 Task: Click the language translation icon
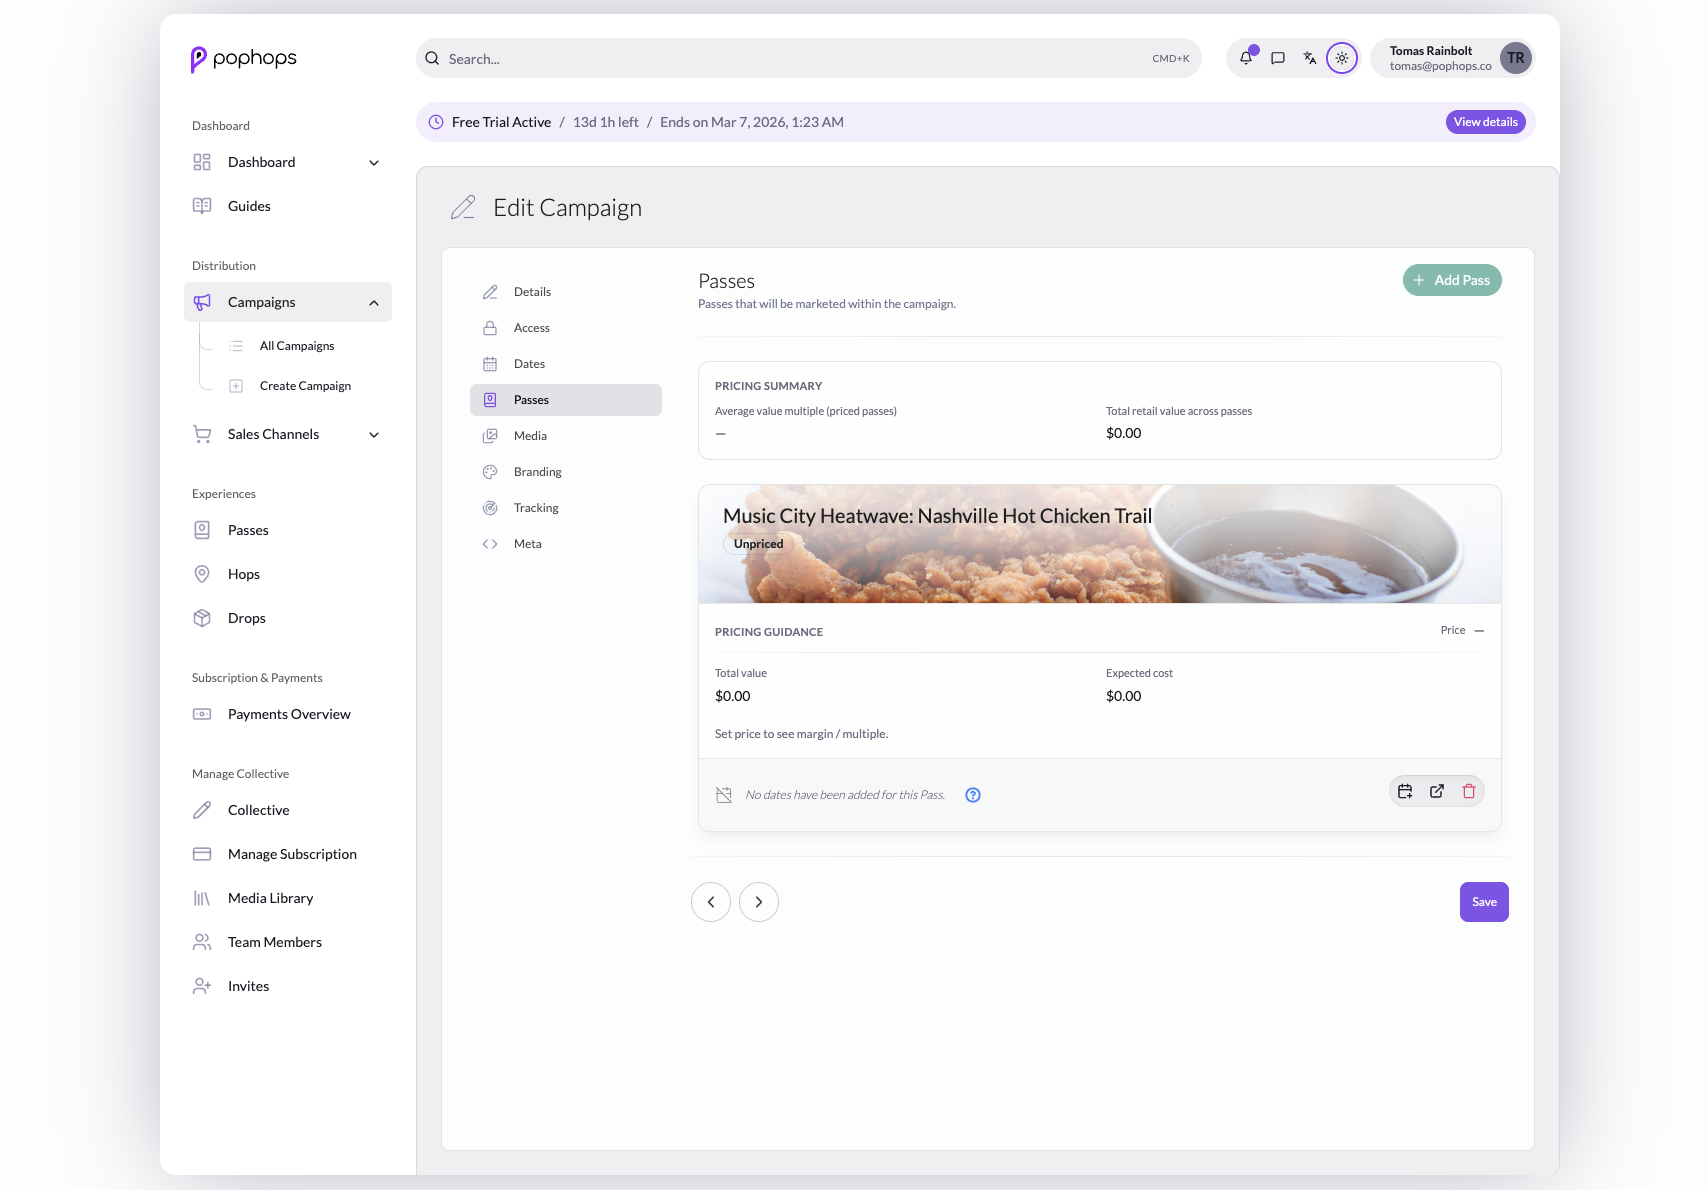pyautogui.click(x=1310, y=58)
